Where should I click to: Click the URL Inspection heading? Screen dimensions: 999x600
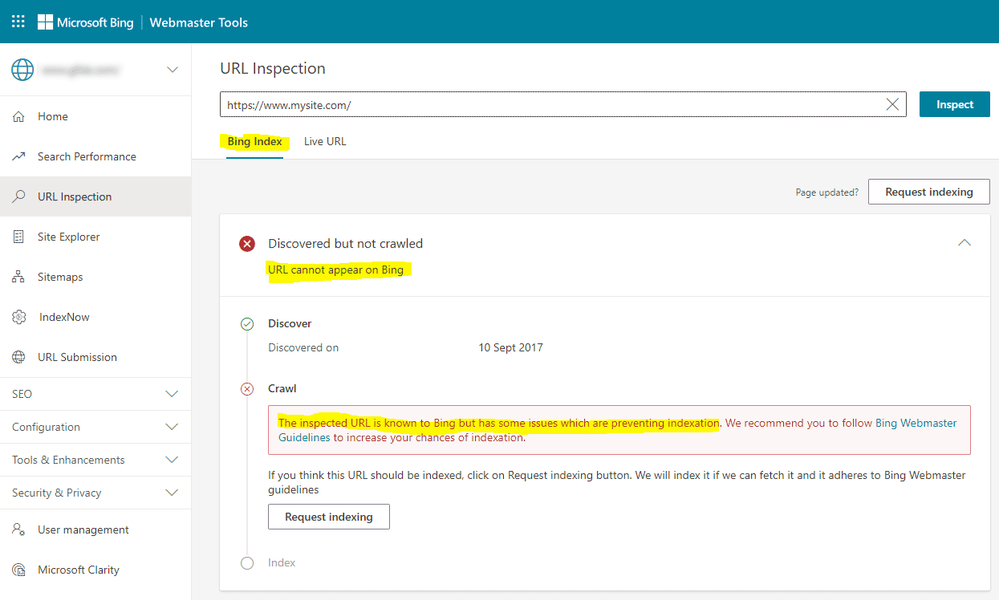pyautogui.click(x=273, y=68)
